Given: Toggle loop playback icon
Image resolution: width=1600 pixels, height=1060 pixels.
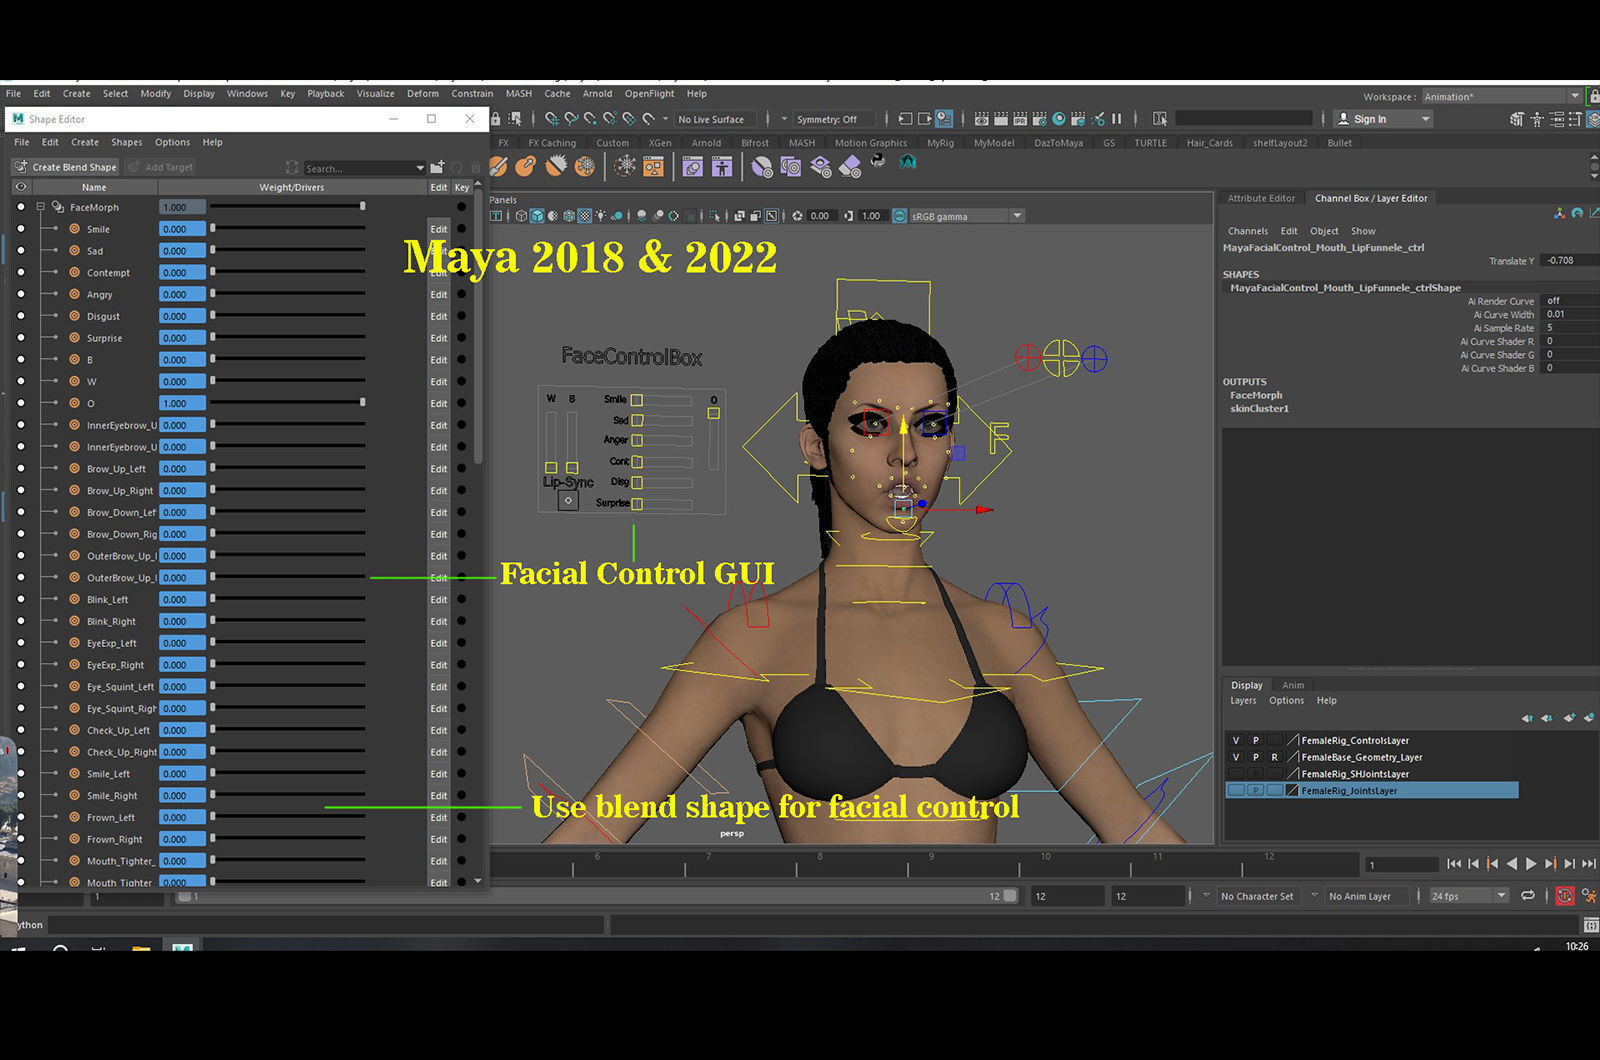Looking at the screenshot, I should click(x=1528, y=896).
